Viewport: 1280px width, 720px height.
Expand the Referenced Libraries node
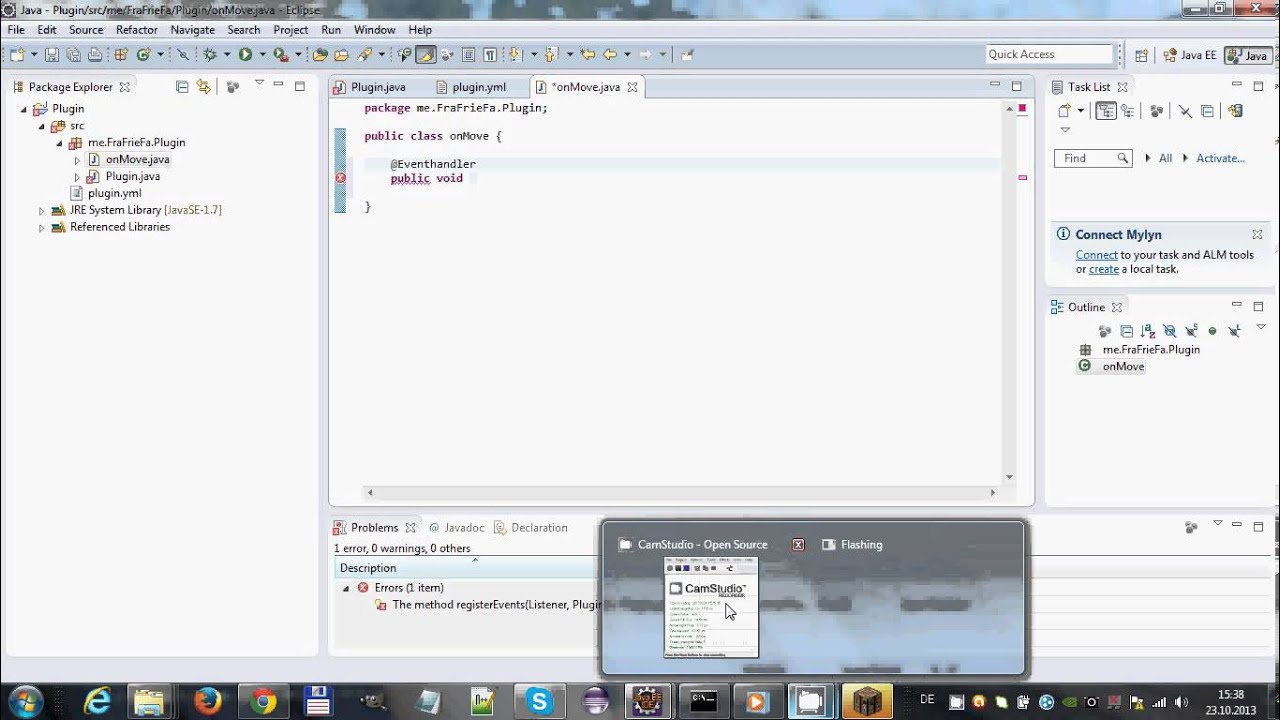coord(42,228)
